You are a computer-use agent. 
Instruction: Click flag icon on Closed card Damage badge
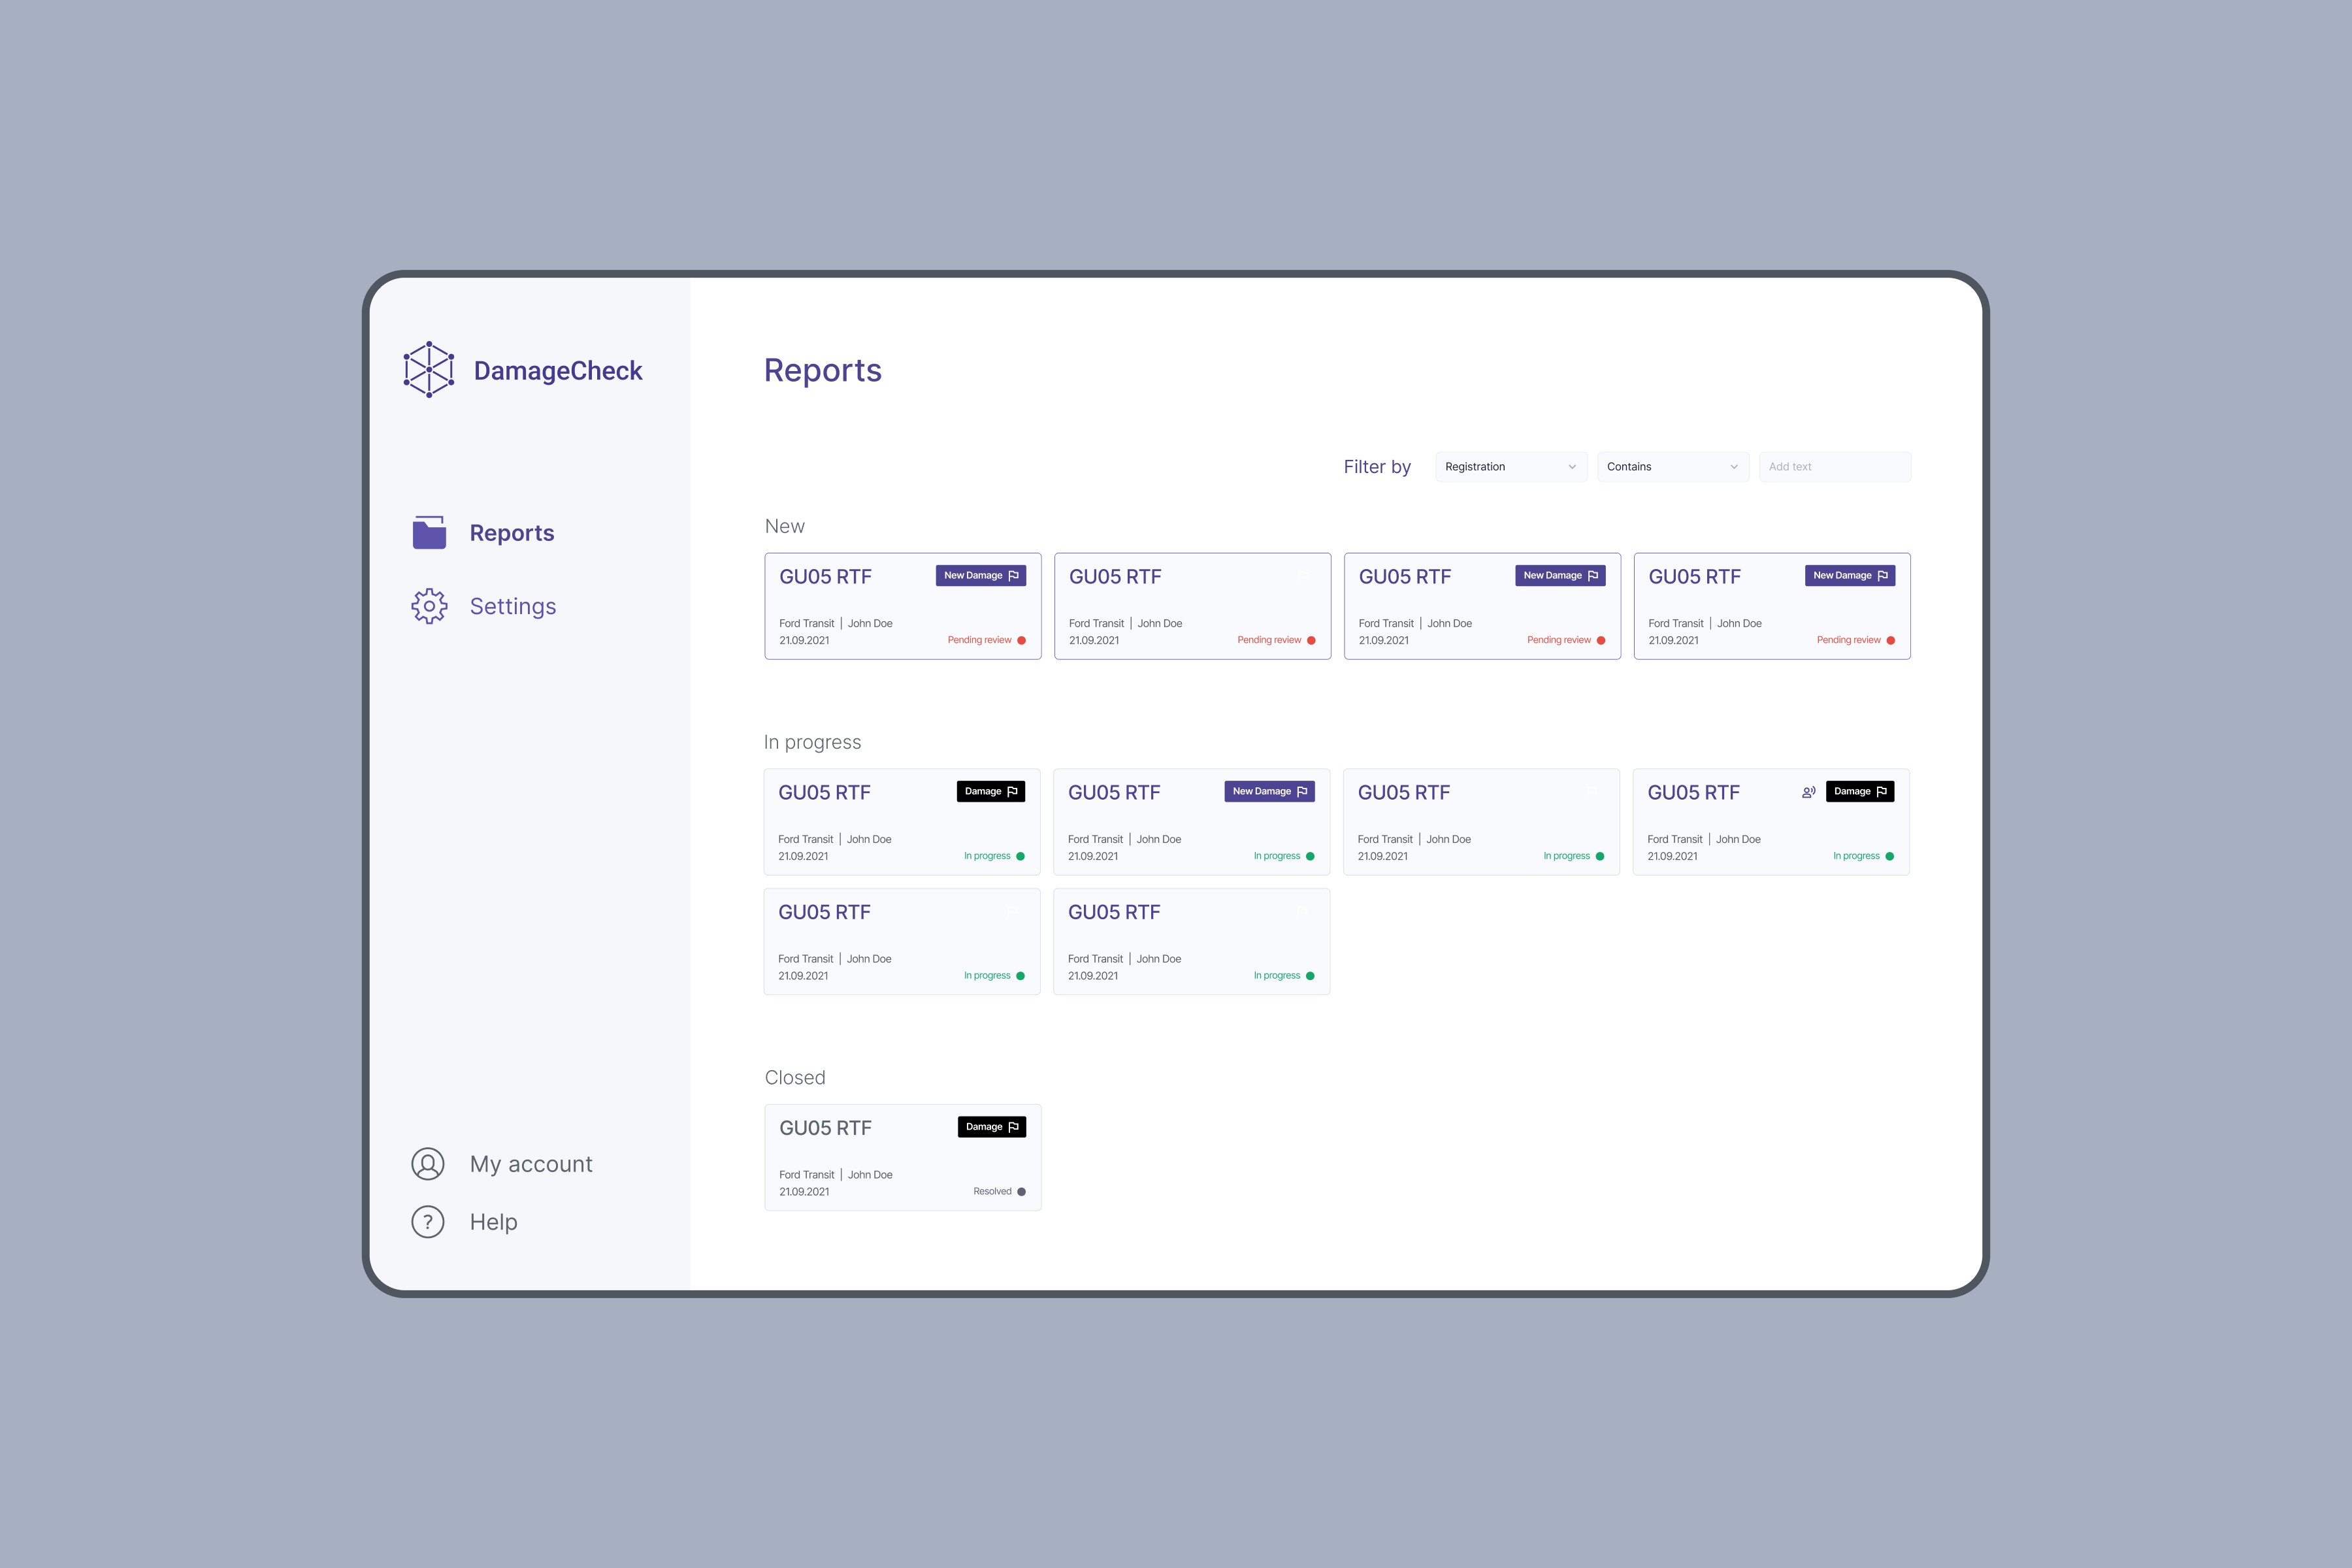(x=1013, y=1127)
